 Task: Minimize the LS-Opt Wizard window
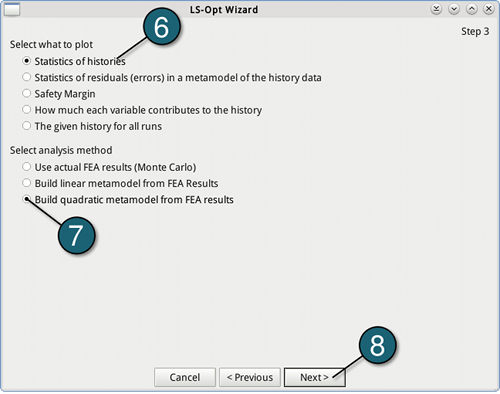(454, 9)
